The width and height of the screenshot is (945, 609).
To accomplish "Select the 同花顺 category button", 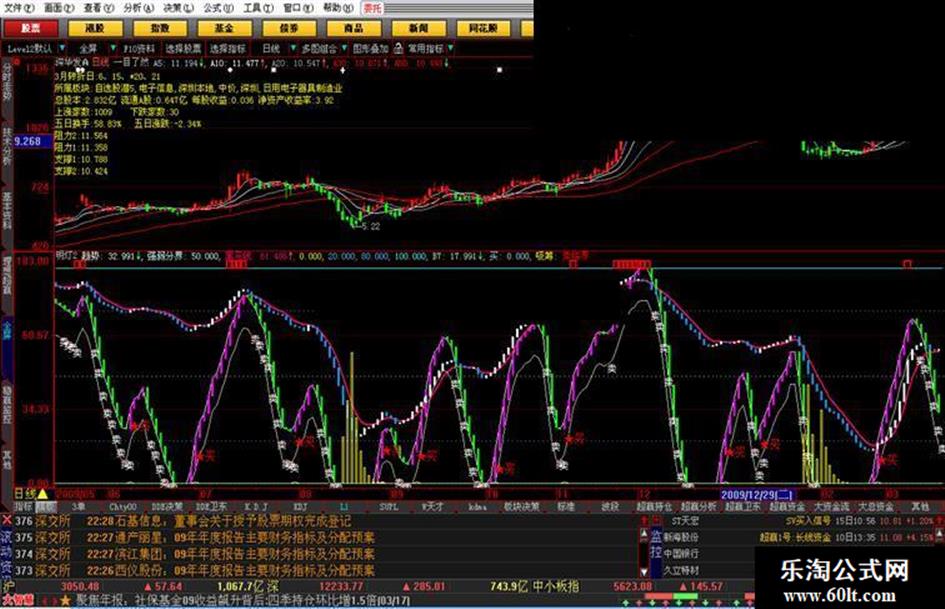I will tap(483, 28).
